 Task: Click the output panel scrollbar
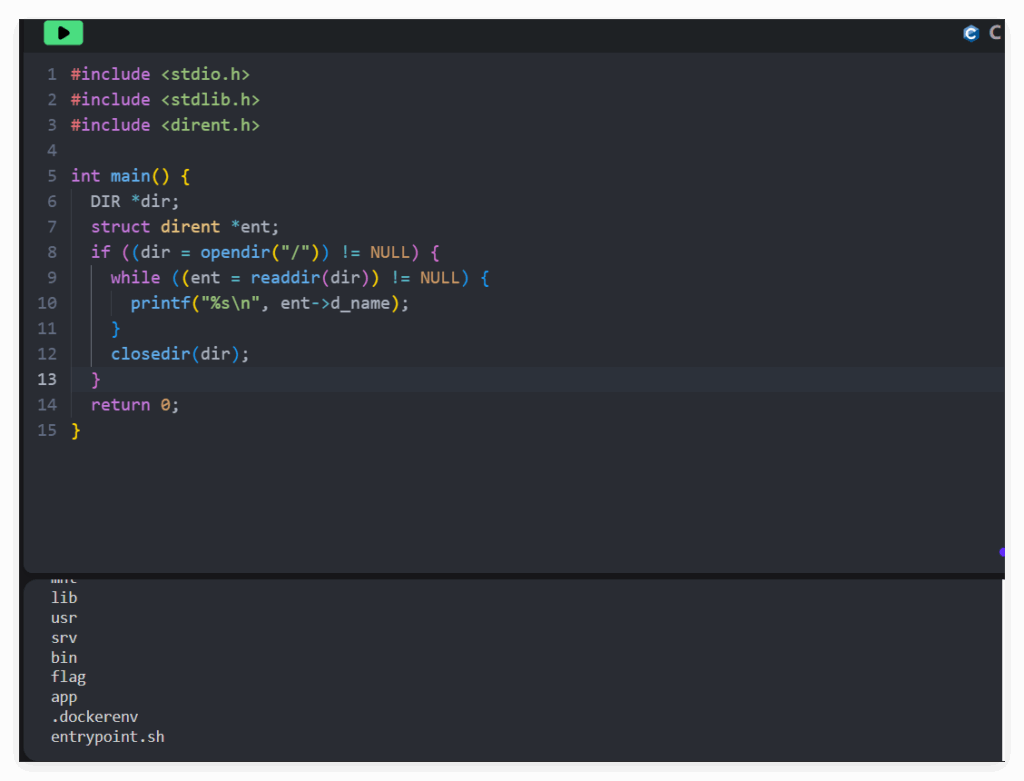click(x=1002, y=668)
